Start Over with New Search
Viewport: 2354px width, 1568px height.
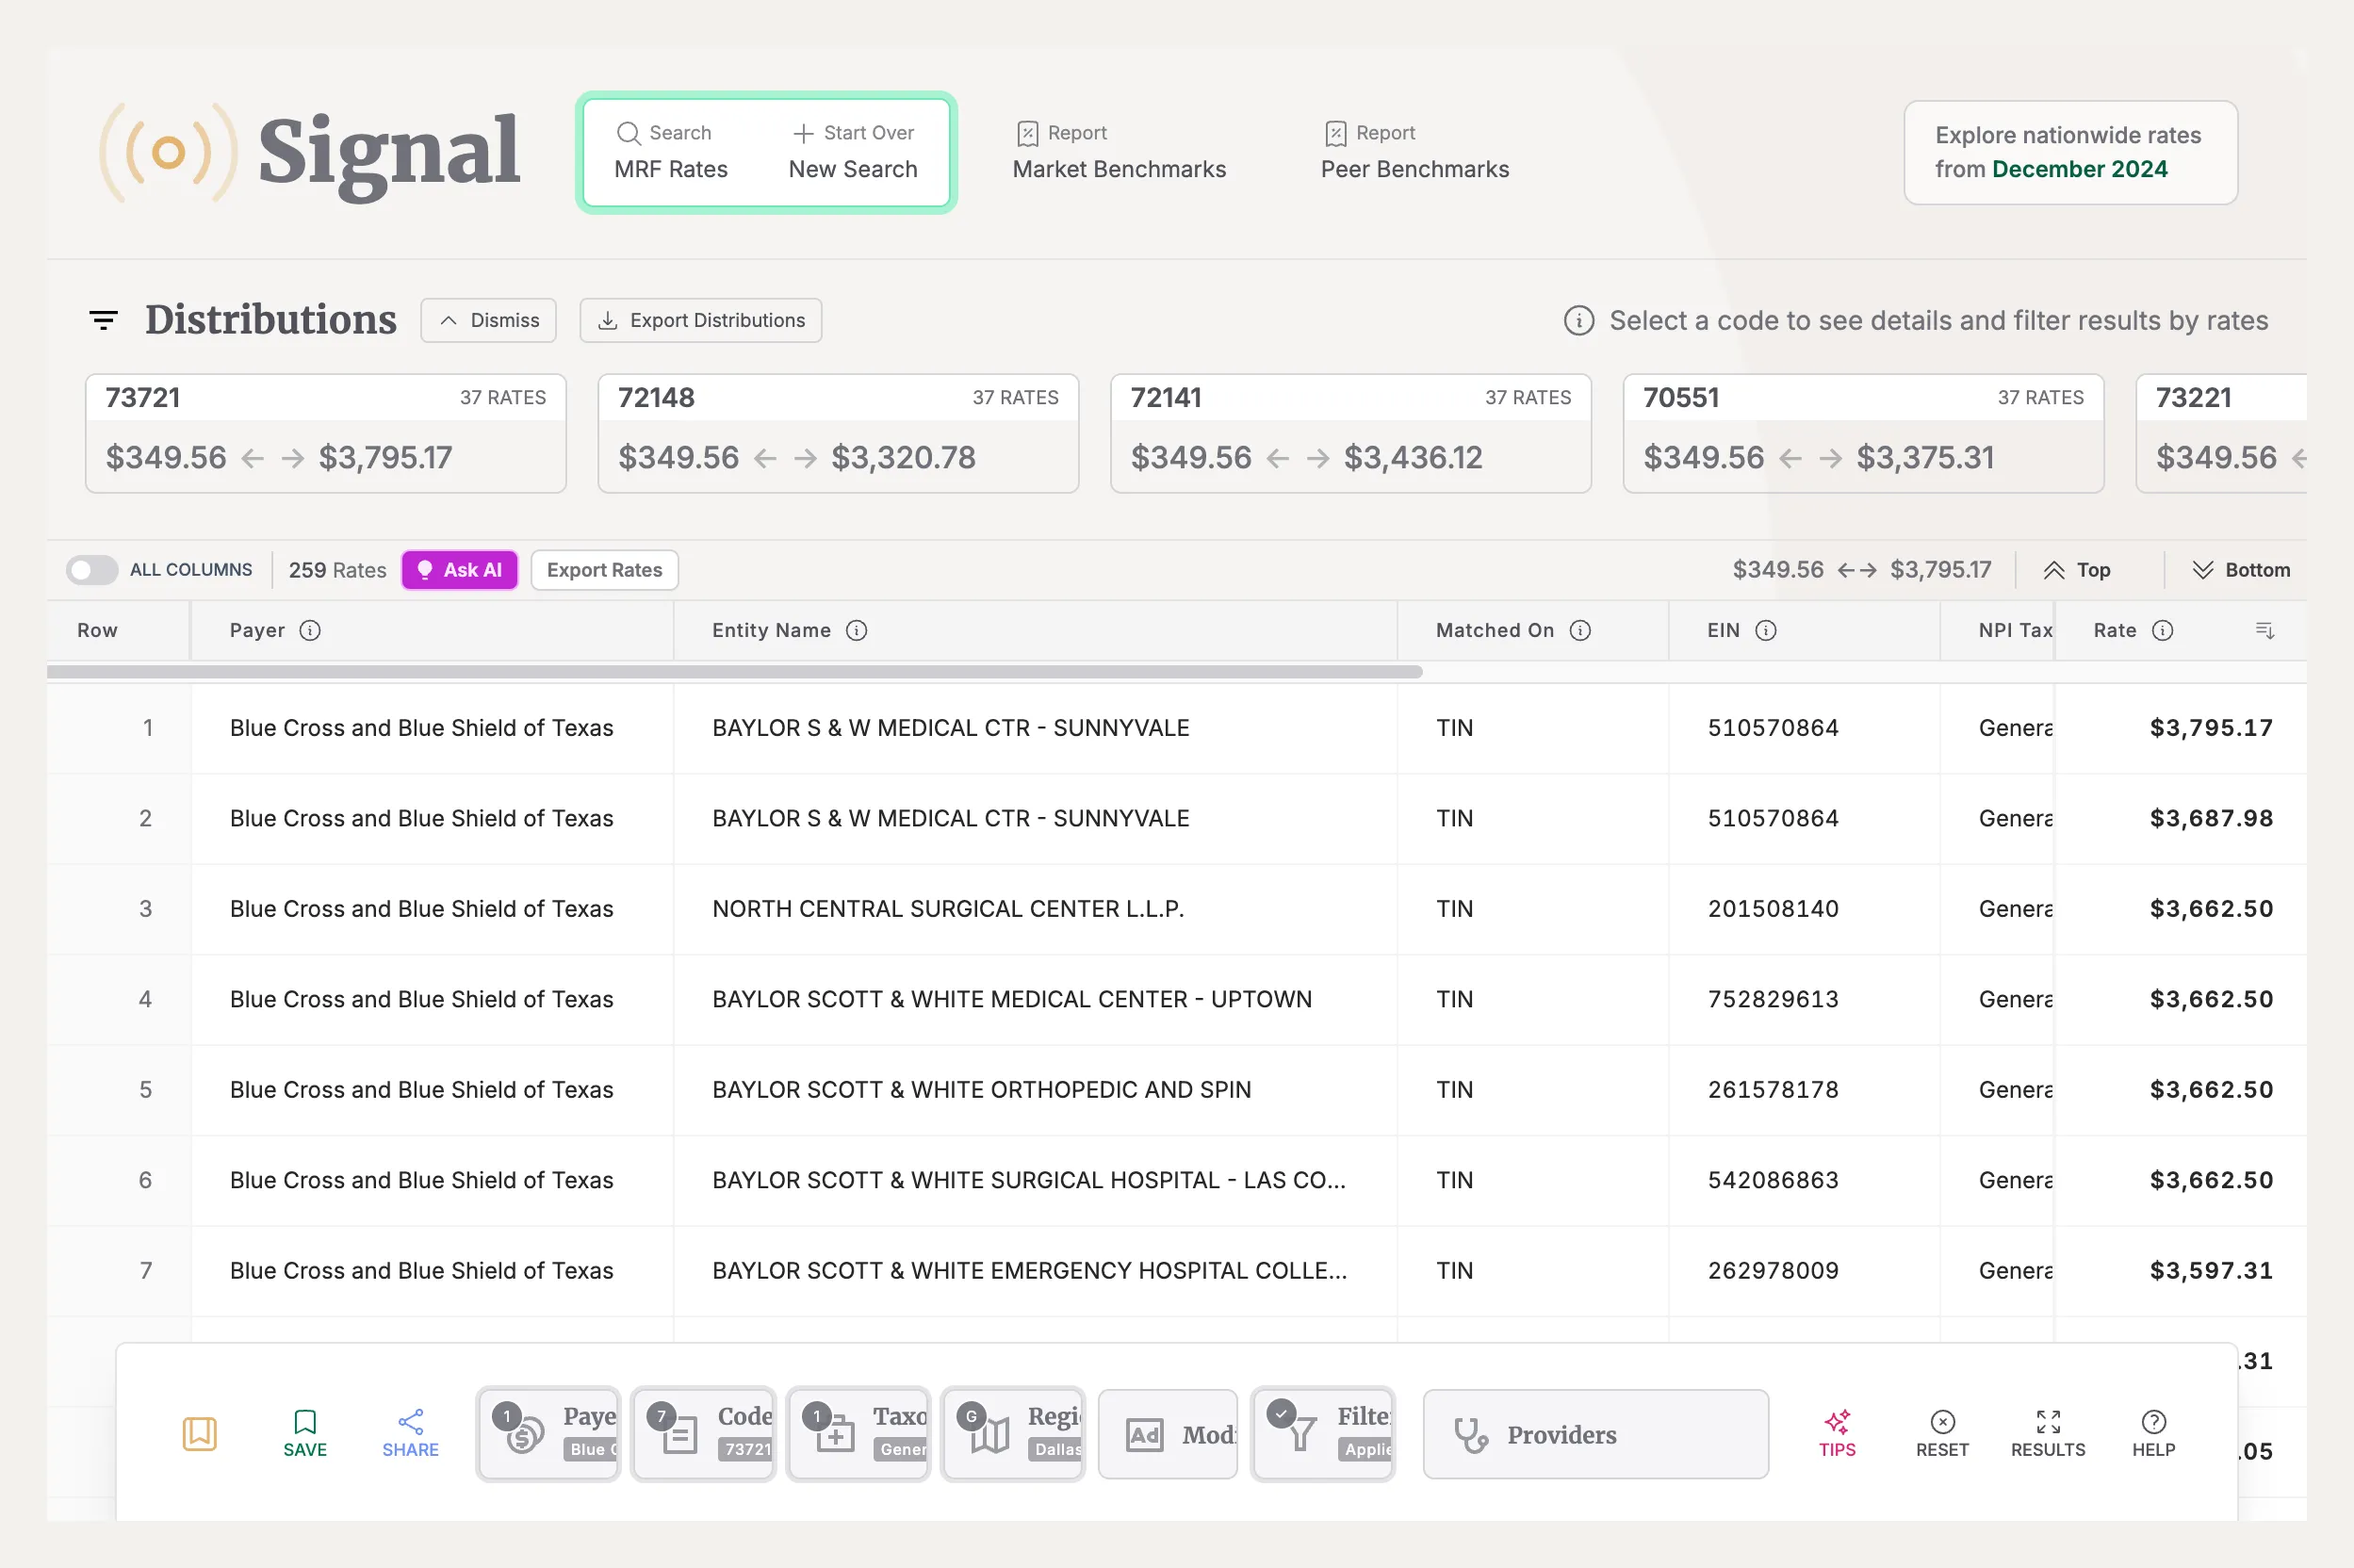[853, 152]
